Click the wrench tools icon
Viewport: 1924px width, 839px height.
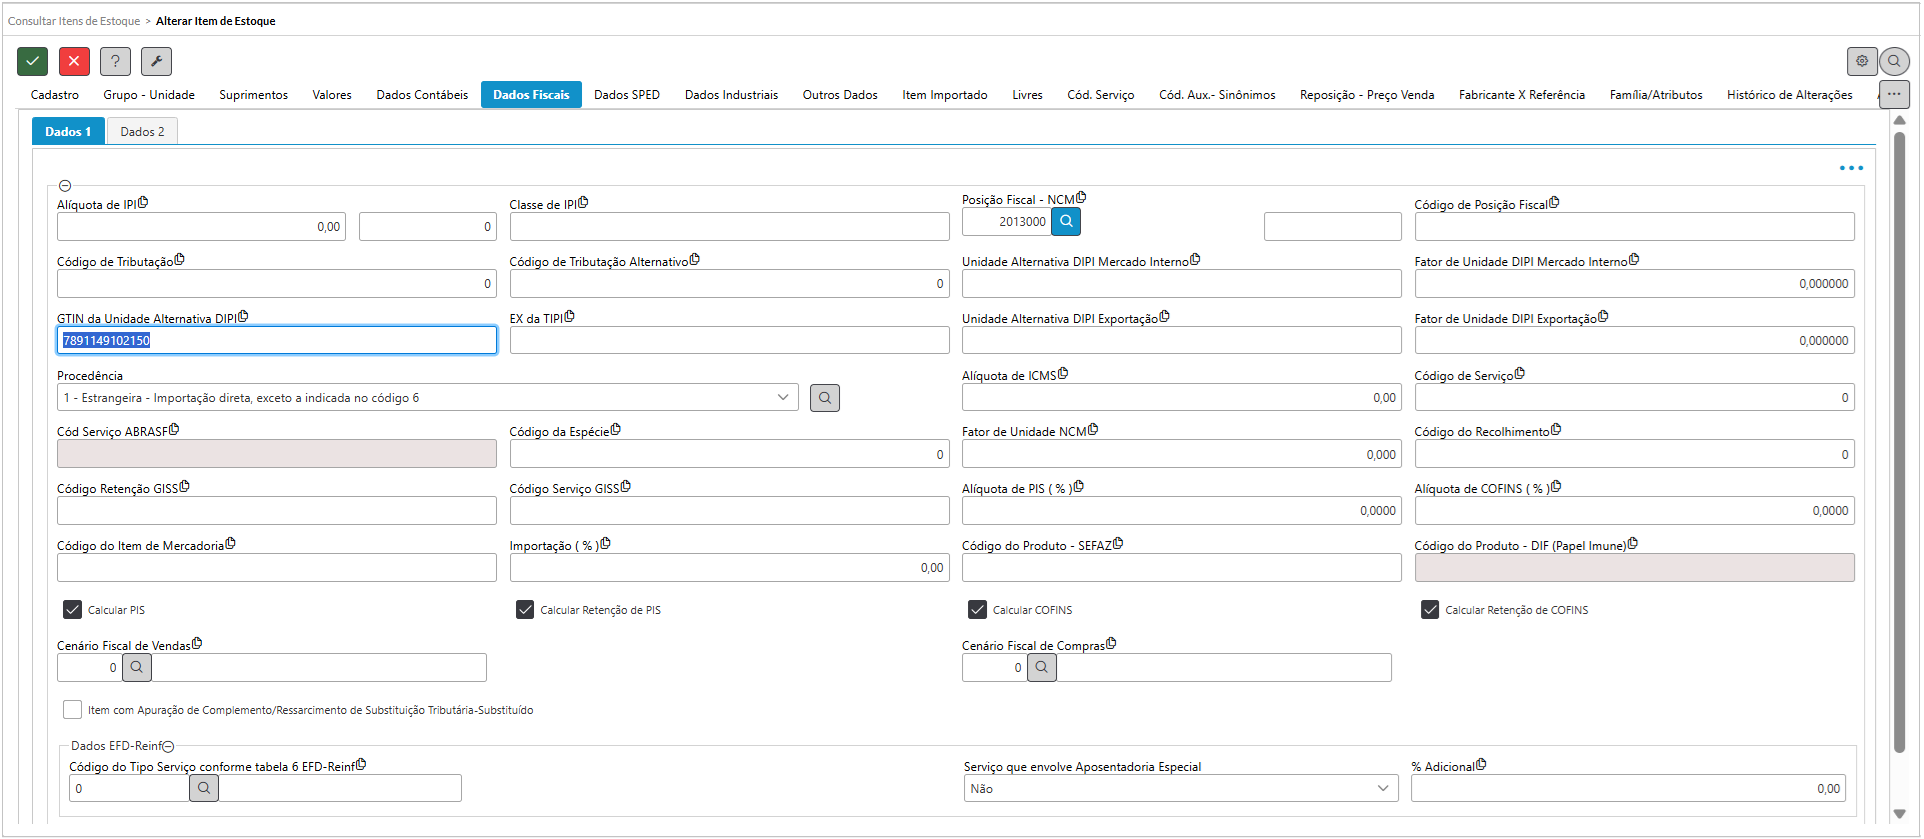(x=156, y=61)
